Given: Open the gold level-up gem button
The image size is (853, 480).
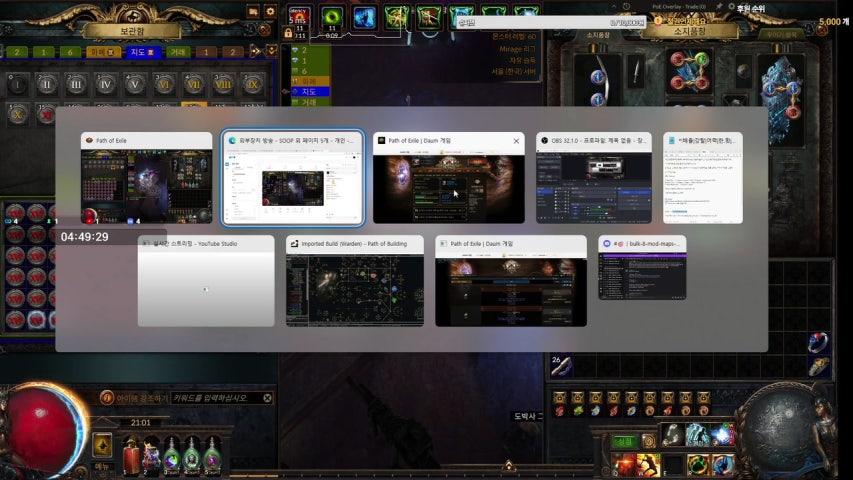Looking at the screenshot, I should pos(102,446).
